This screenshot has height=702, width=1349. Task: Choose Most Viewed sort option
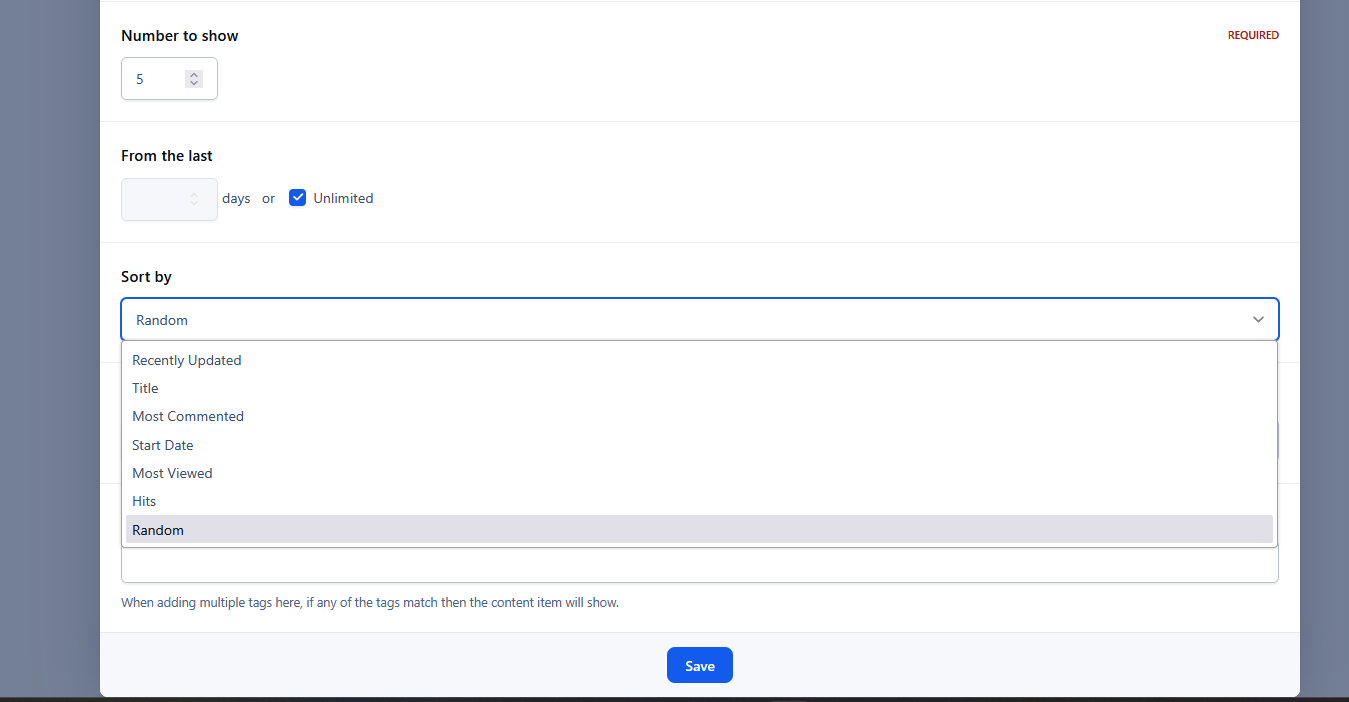699,473
